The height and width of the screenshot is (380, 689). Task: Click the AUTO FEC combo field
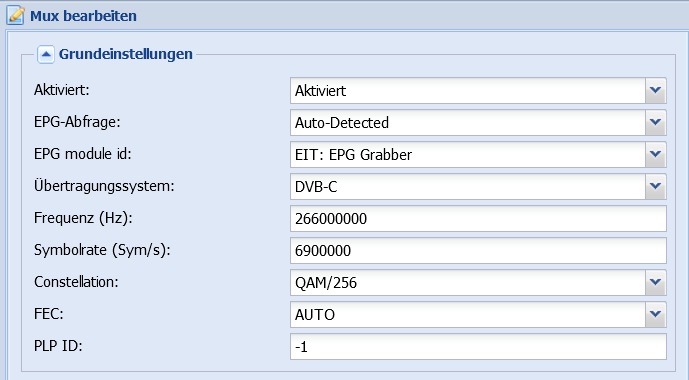coord(468,315)
